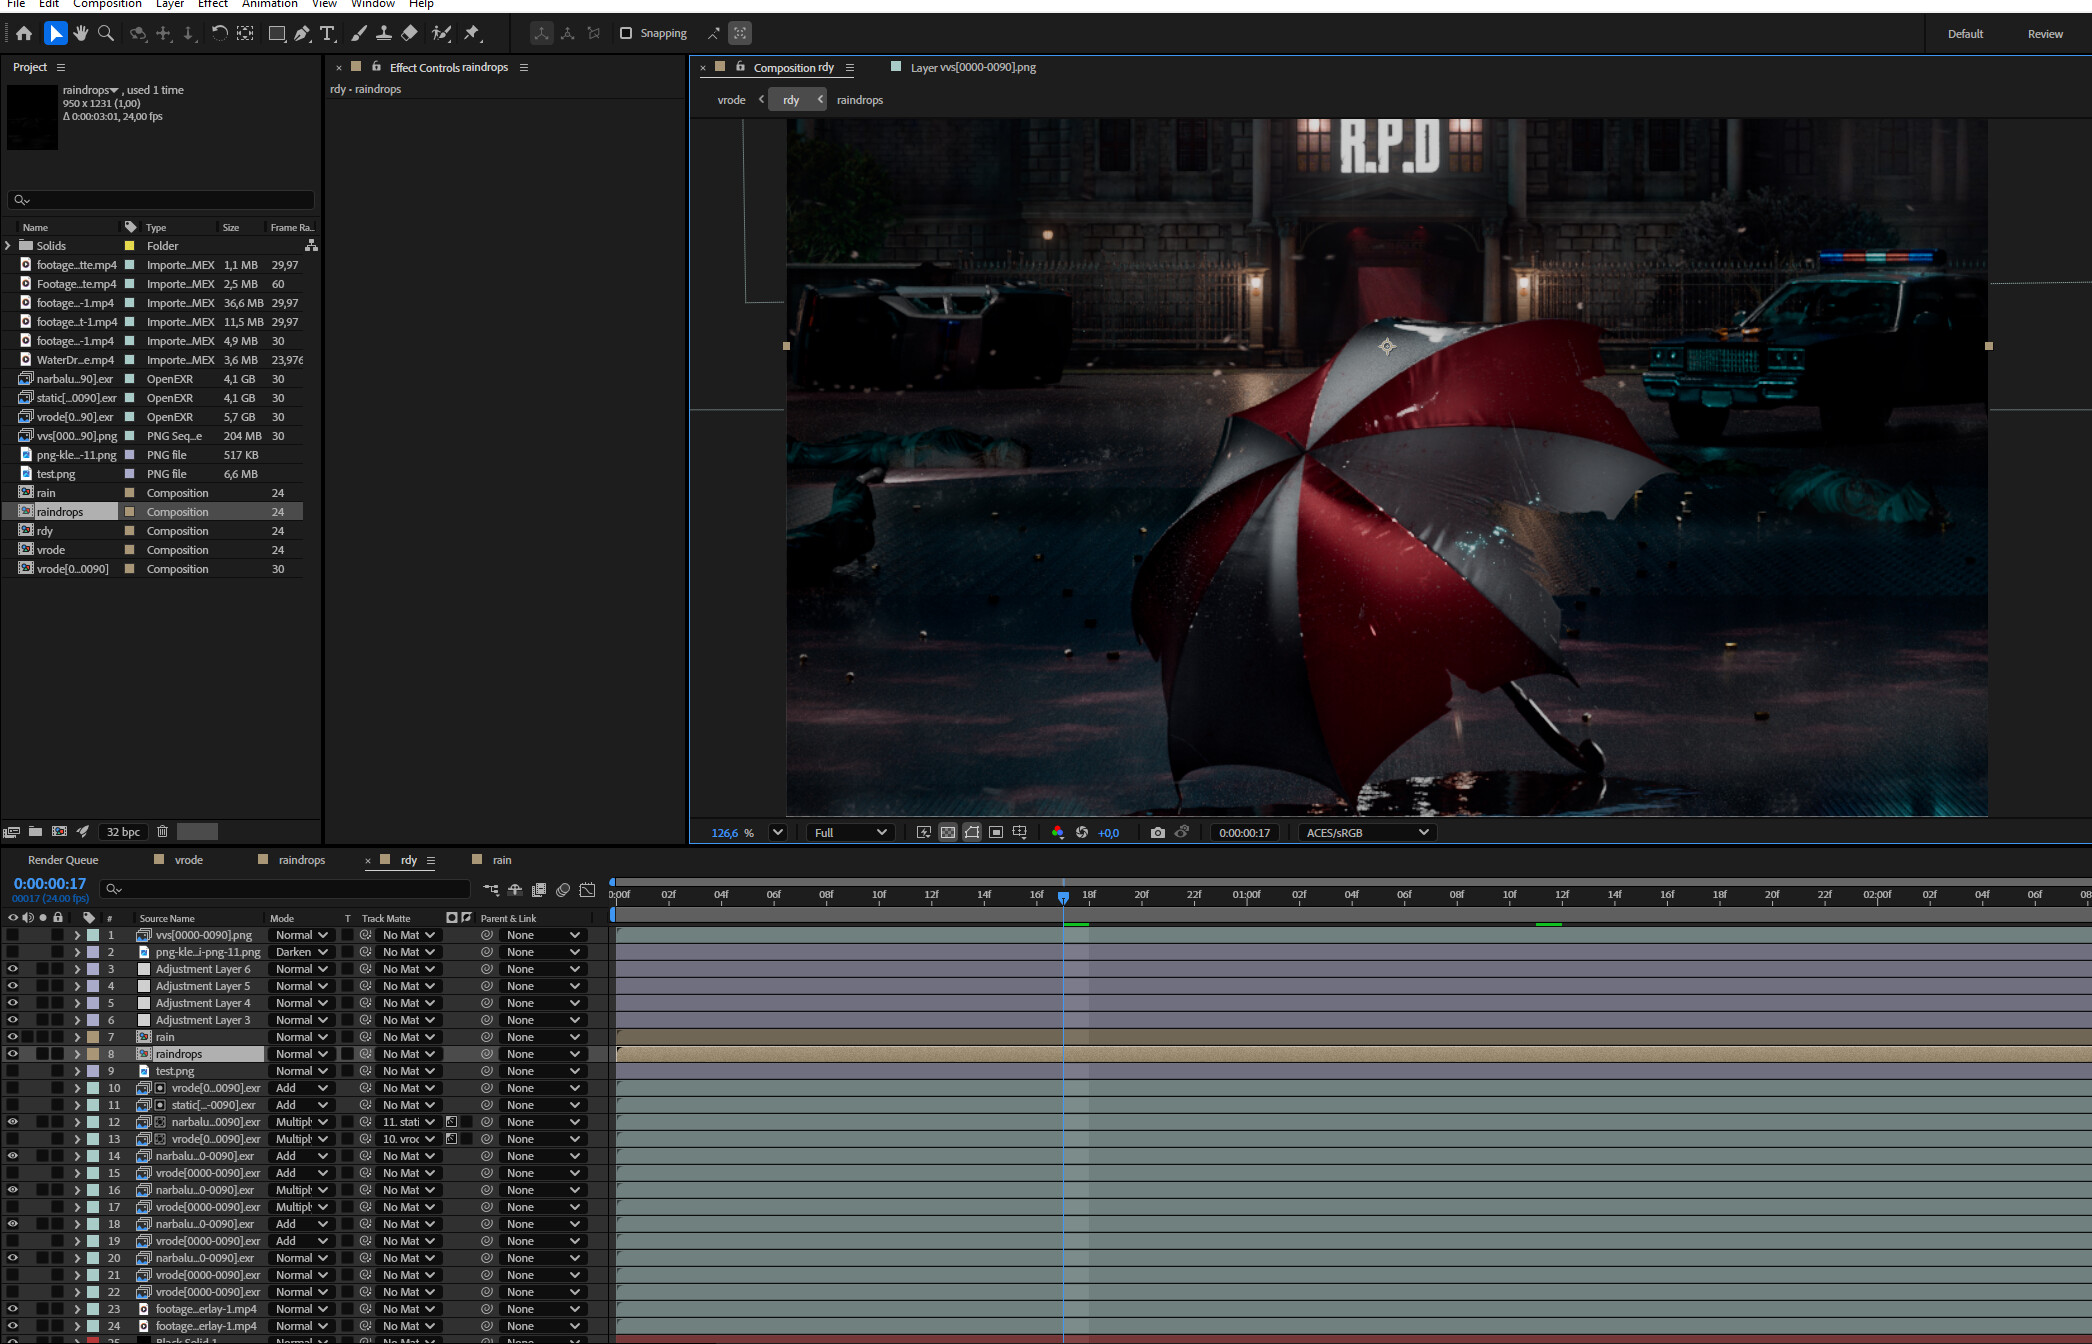Toggle visibility of Adjustment Layer 3

[12, 1020]
